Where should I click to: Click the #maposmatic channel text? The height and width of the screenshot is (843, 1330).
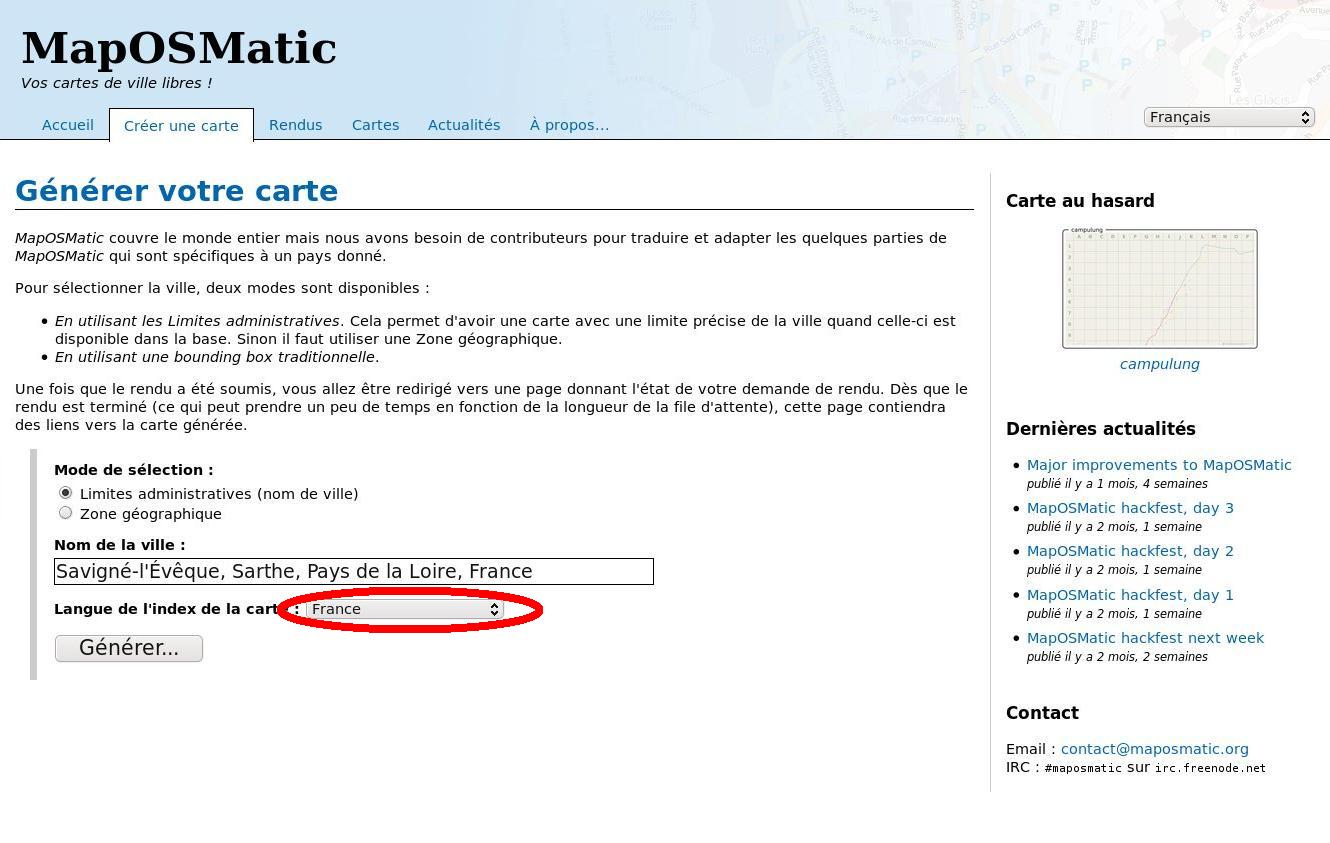(1083, 768)
